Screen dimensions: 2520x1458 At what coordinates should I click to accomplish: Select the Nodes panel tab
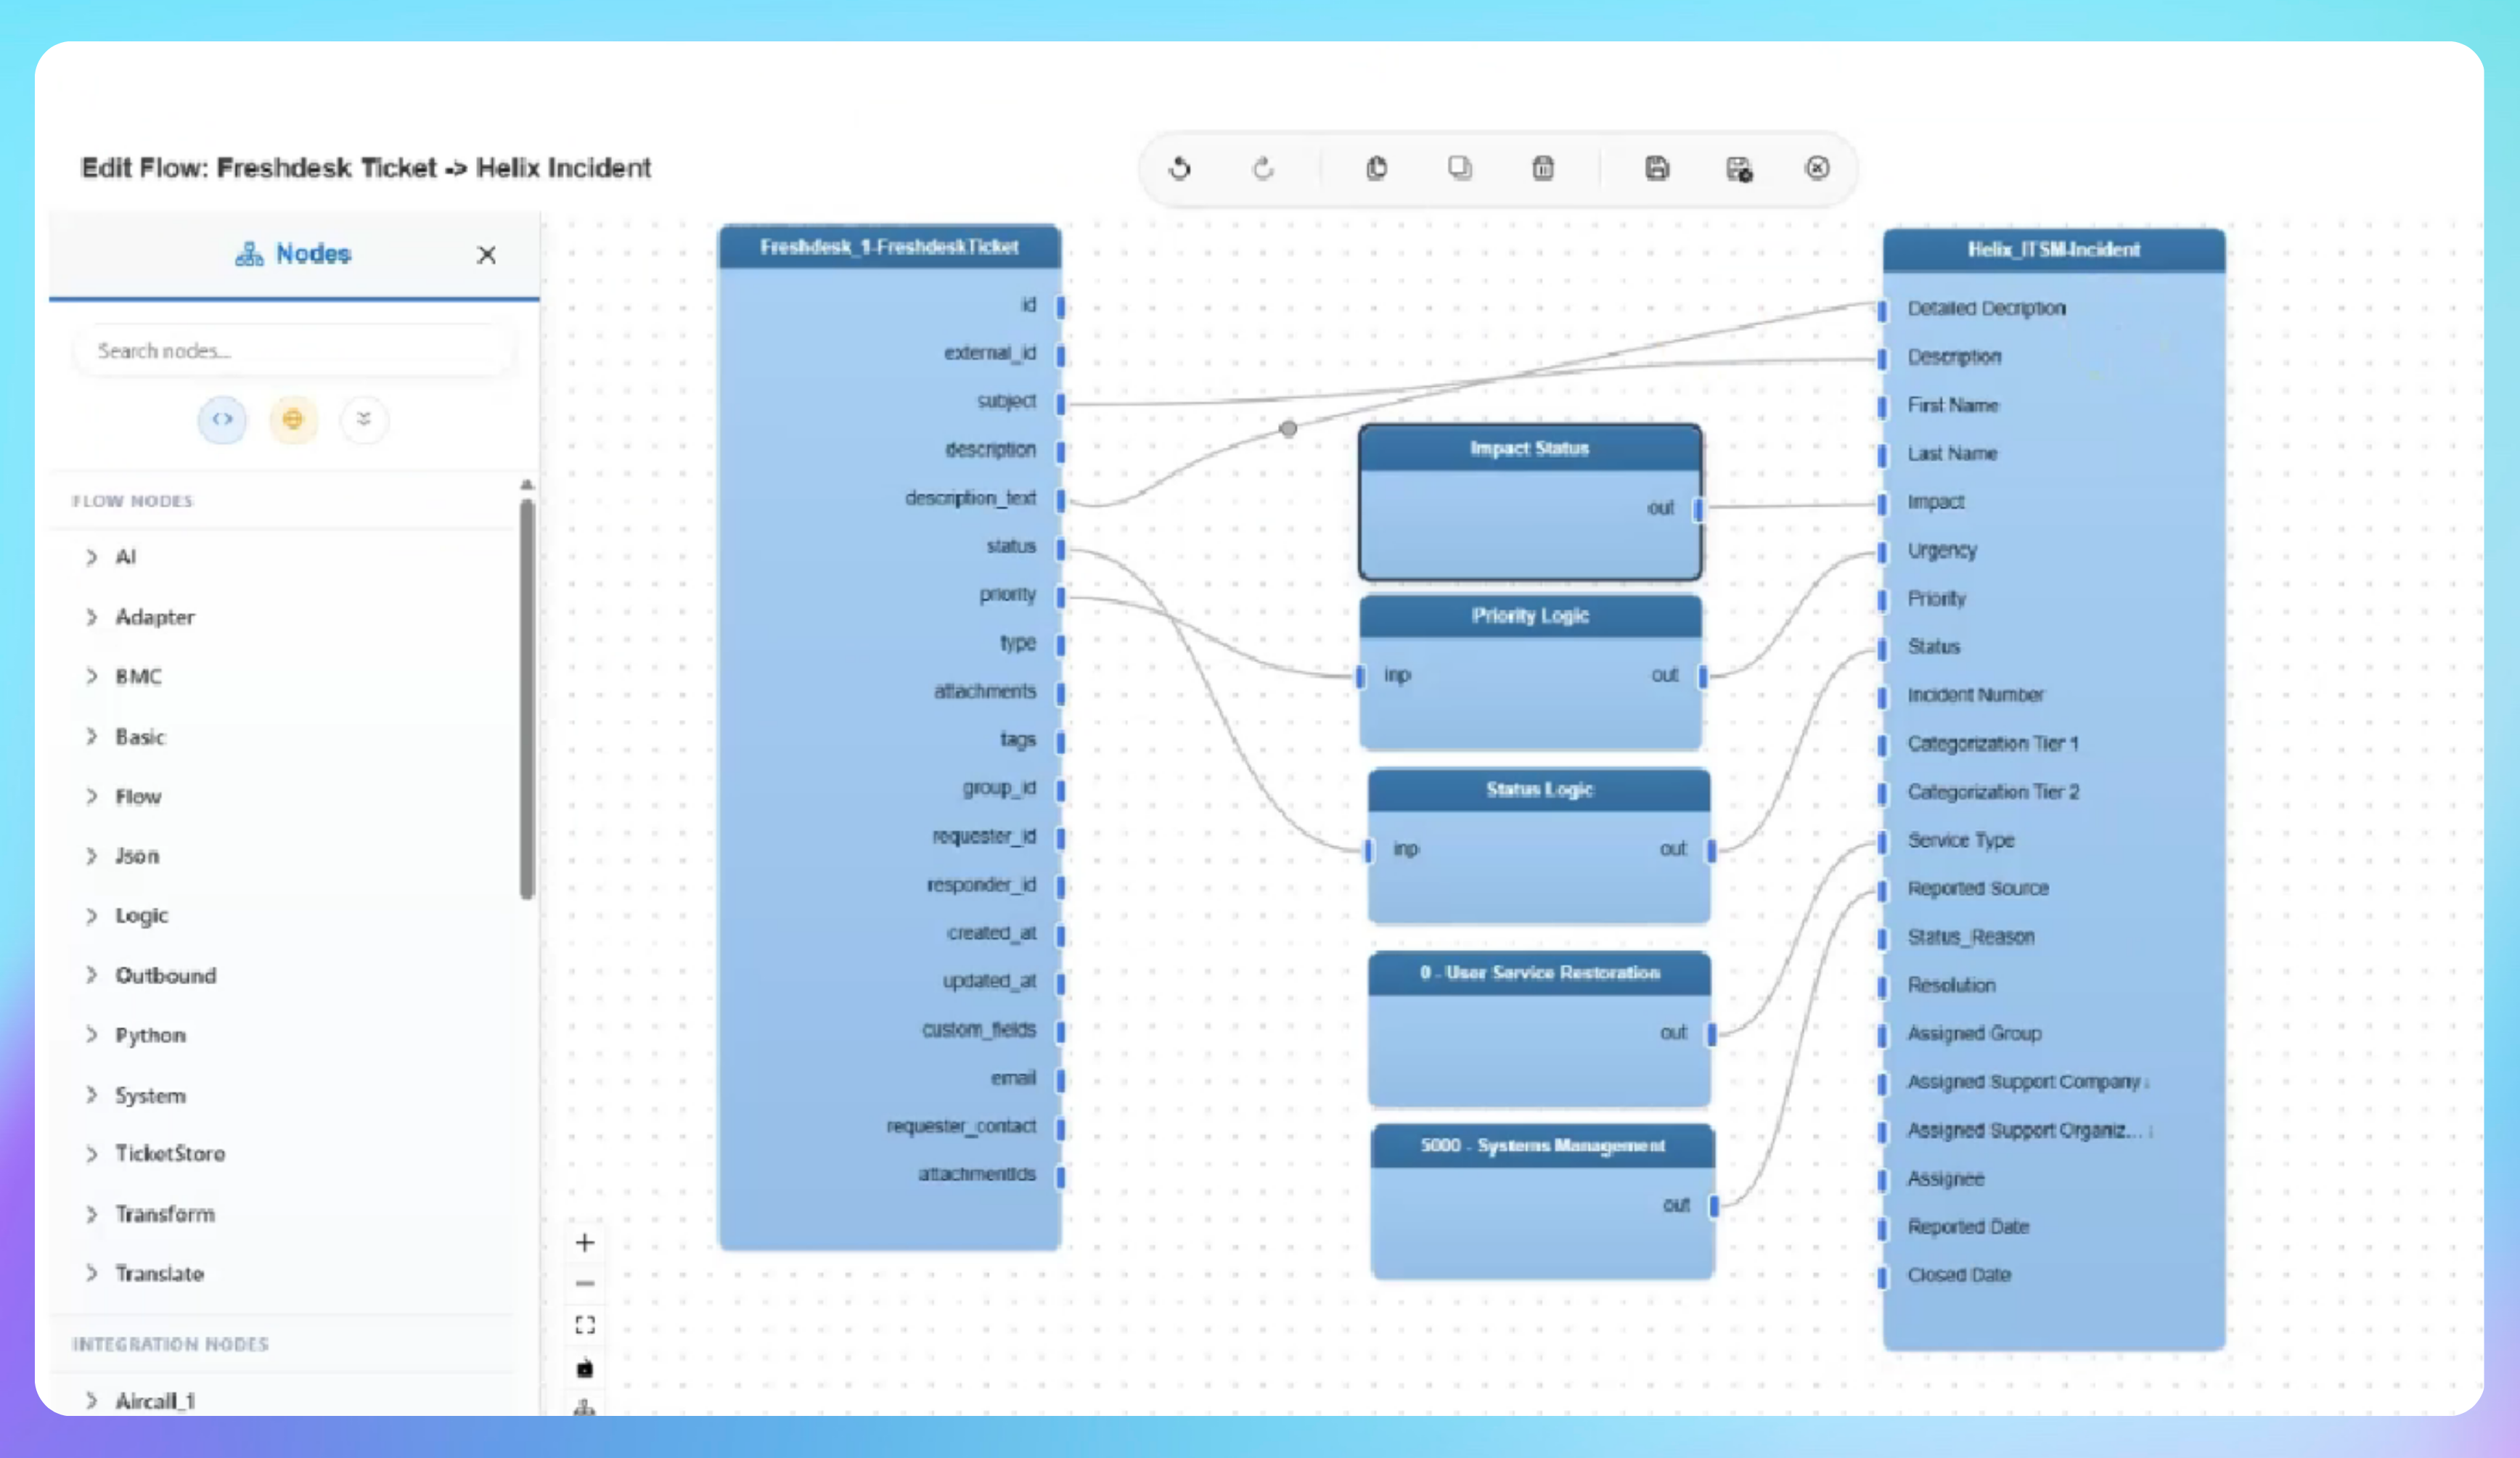293,254
